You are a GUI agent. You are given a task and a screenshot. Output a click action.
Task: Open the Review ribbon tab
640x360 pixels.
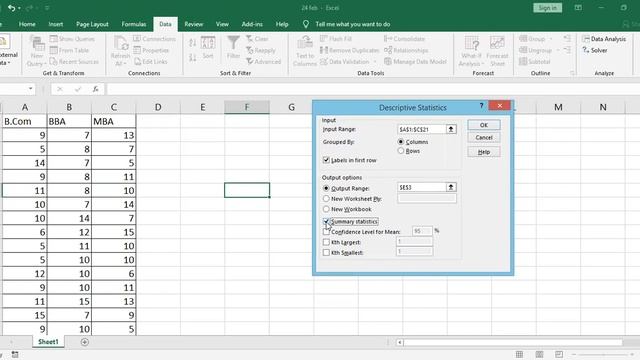pos(193,24)
